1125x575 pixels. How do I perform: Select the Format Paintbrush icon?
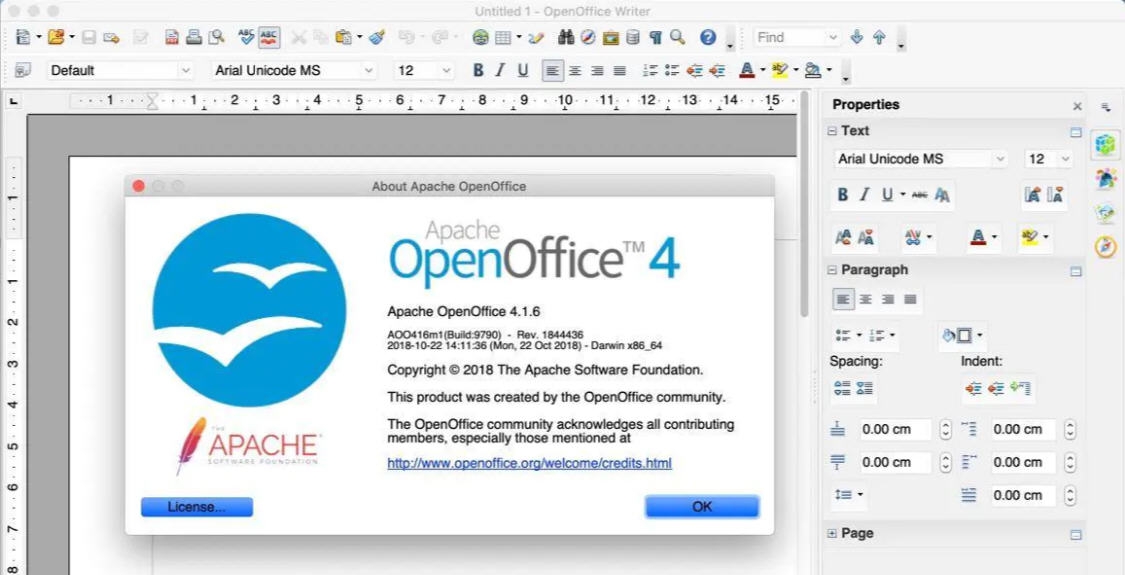pyautogui.click(x=377, y=37)
